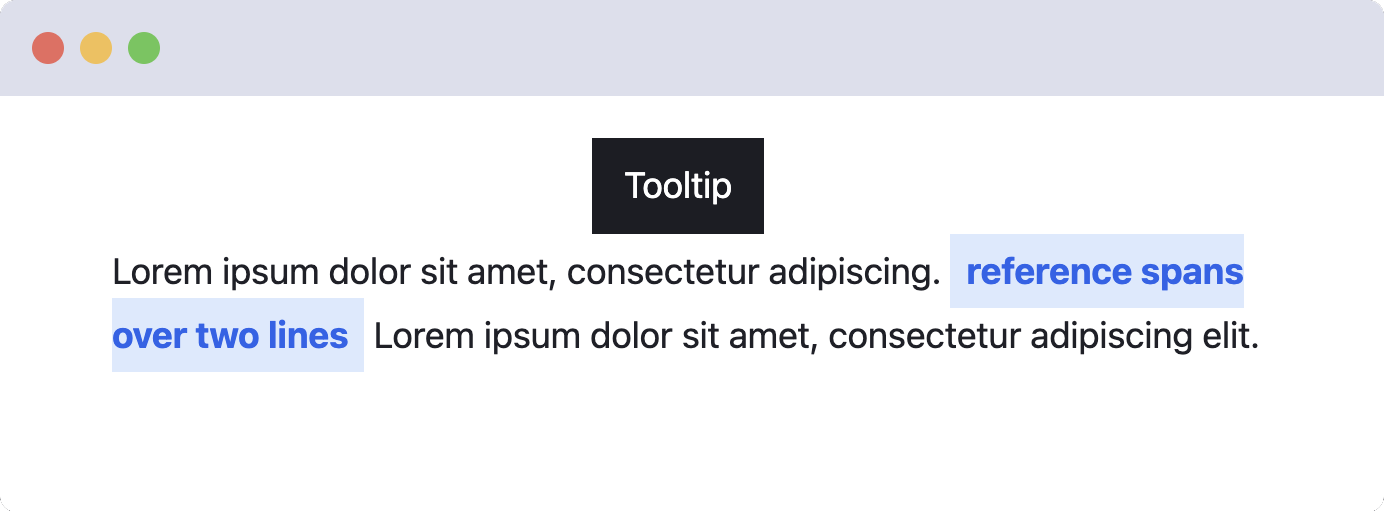The image size is (1384, 511).
Task: Click the highlighted "reference spans" text
Action: 1104,272
